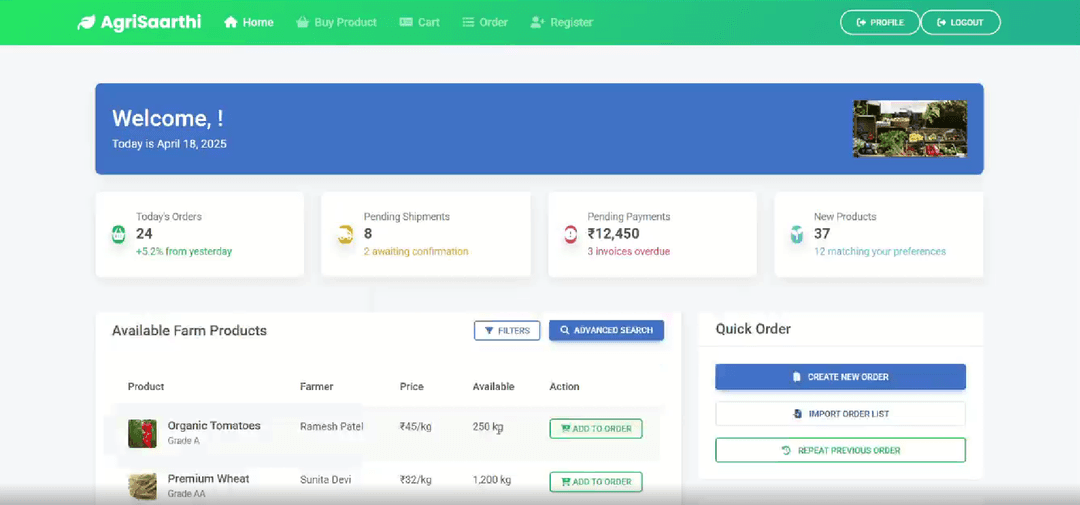Click the Pending Shipments truck icon
This screenshot has height=505, width=1080.
[345, 234]
